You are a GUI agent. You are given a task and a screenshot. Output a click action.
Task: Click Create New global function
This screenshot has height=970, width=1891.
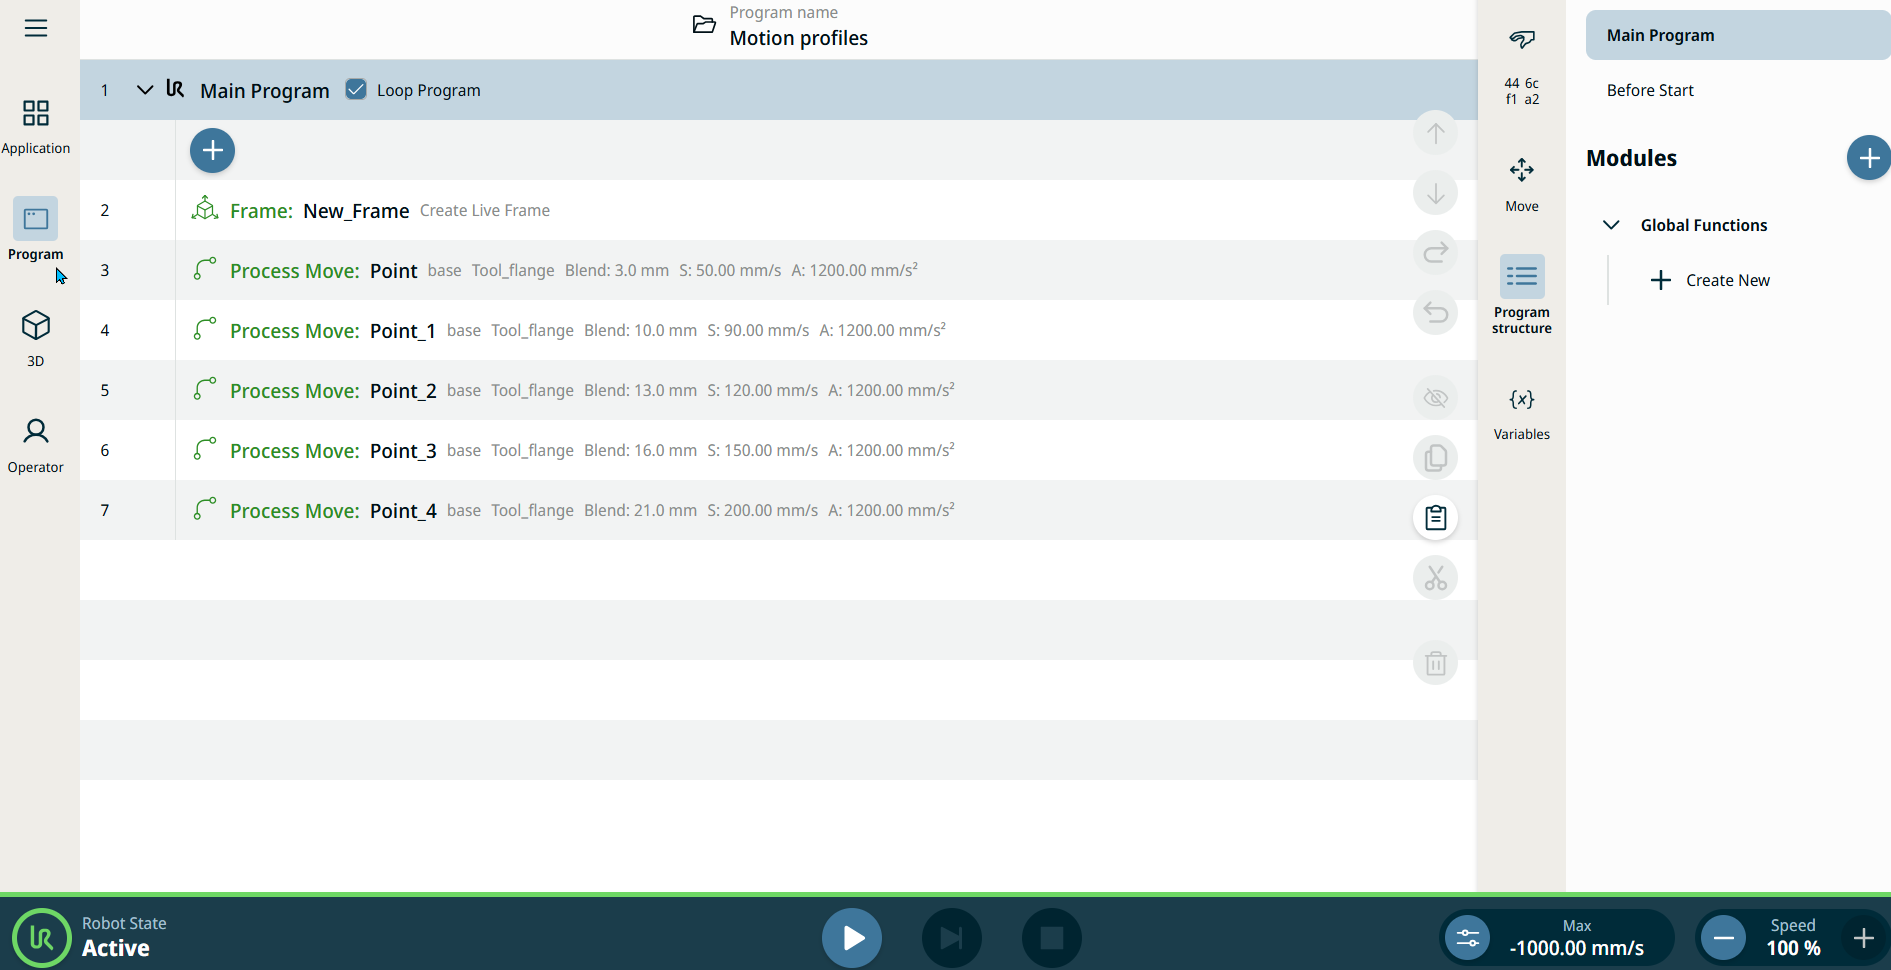click(1710, 280)
